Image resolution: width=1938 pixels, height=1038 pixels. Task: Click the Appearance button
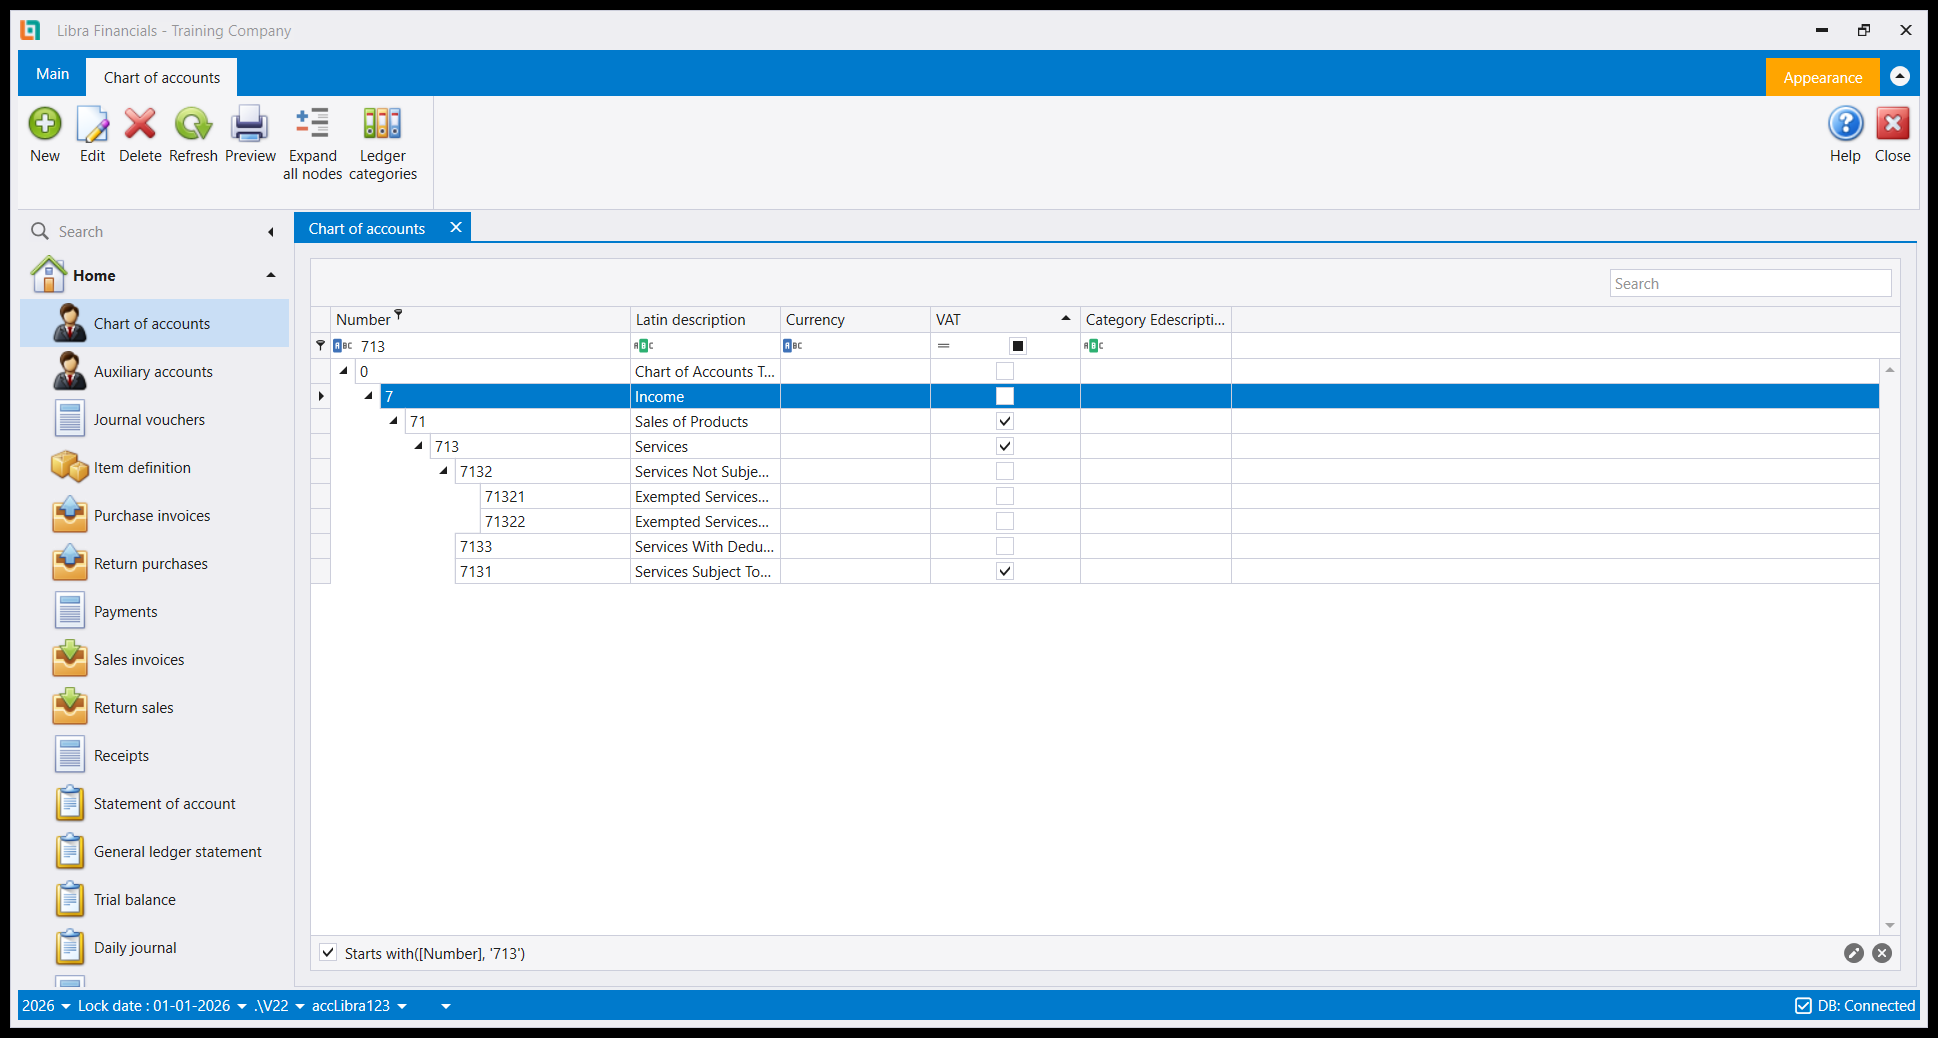coord(1822,77)
